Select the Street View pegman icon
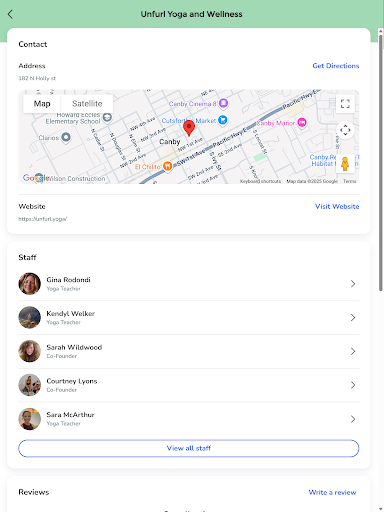 (x=345, y=164)
